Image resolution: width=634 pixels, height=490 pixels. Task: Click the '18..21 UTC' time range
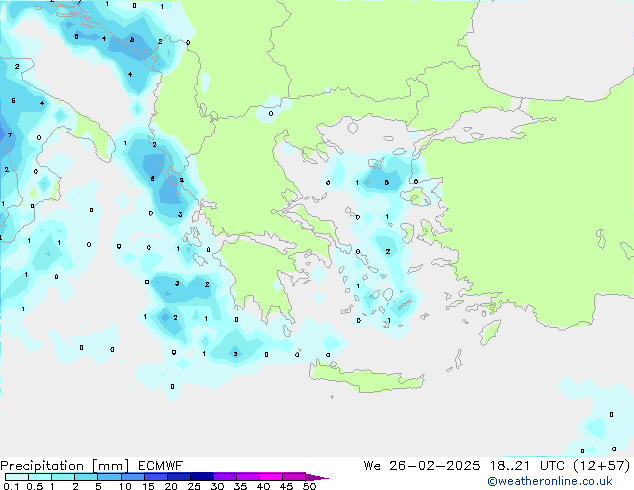pos(527,466)
